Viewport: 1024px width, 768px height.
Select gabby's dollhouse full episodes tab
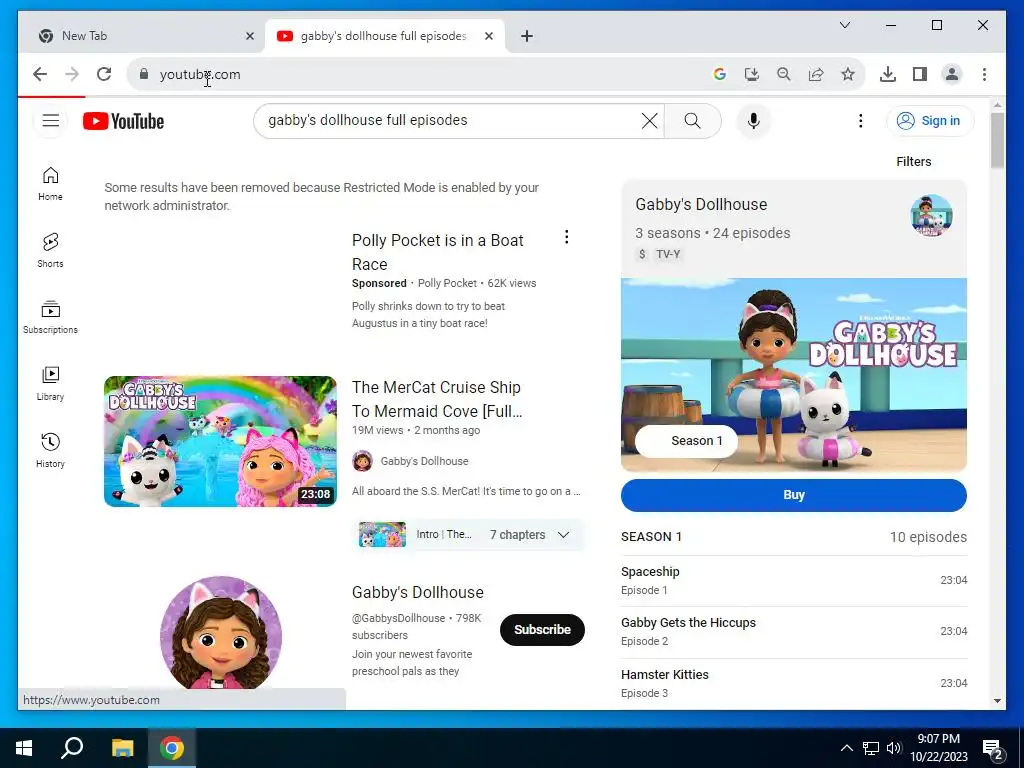(x=384, y=36)
